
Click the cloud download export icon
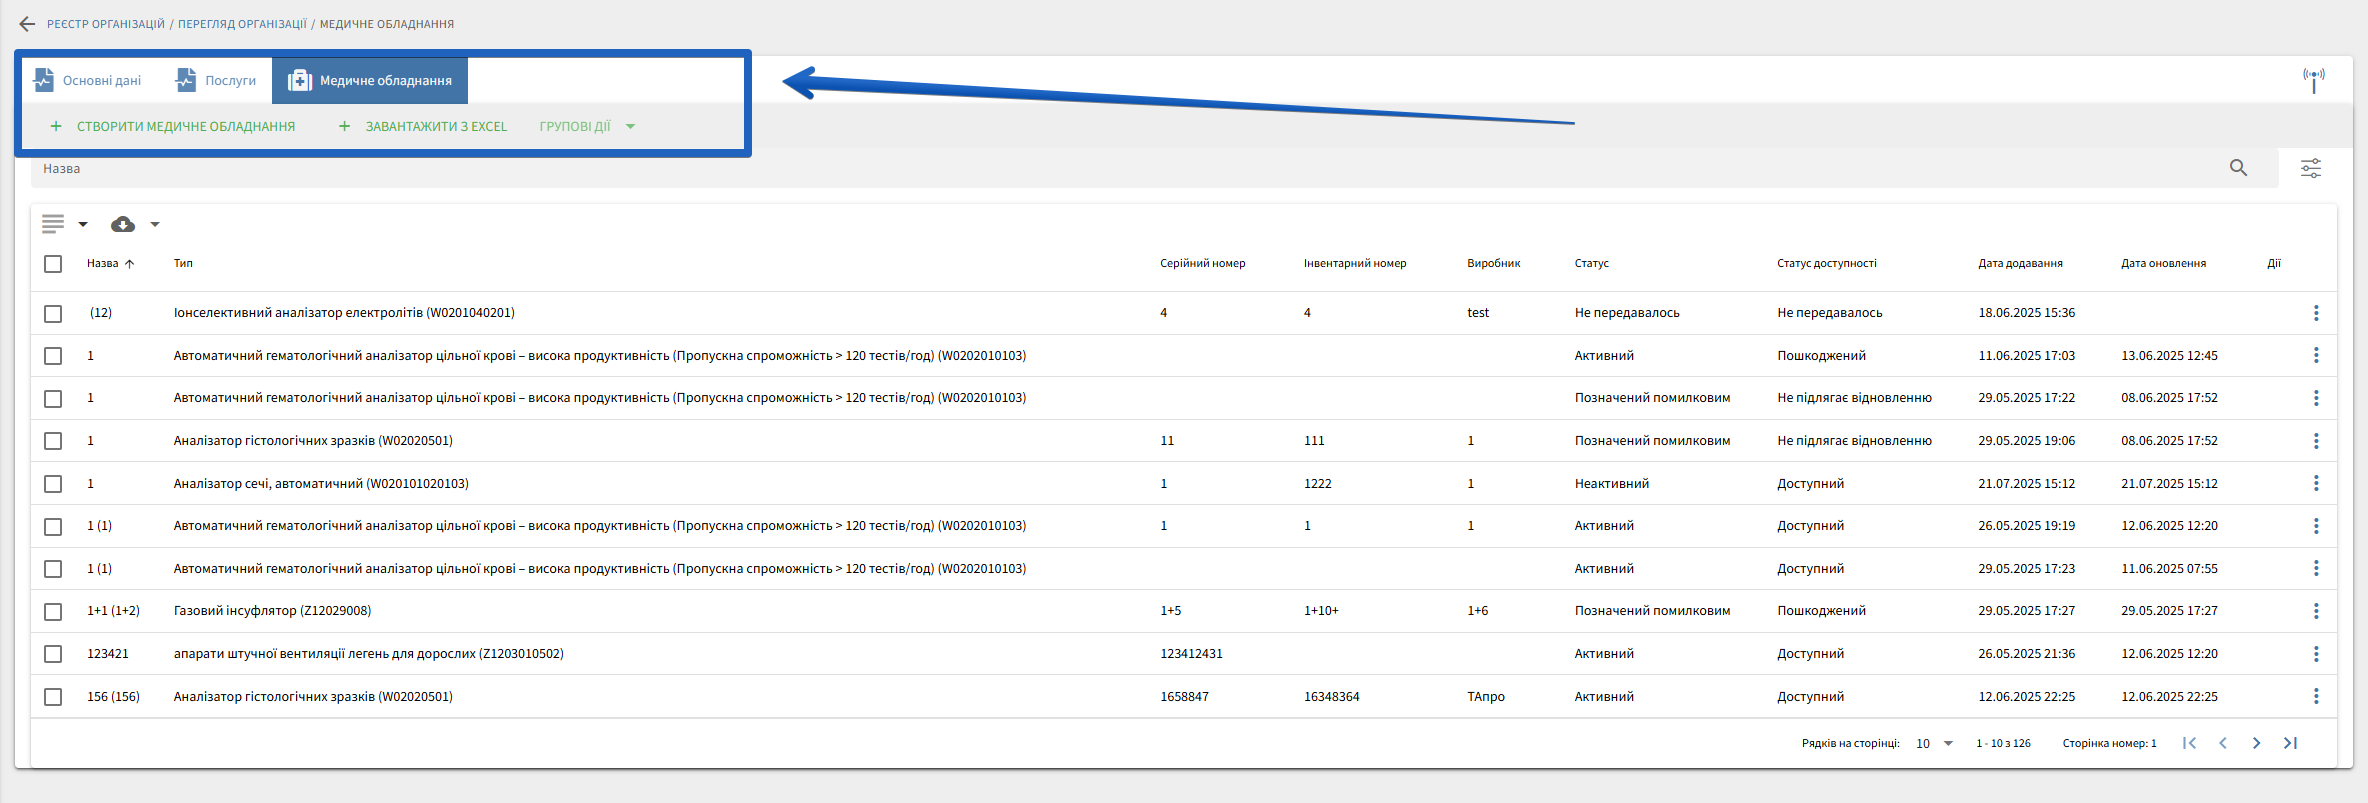point(123,225)
